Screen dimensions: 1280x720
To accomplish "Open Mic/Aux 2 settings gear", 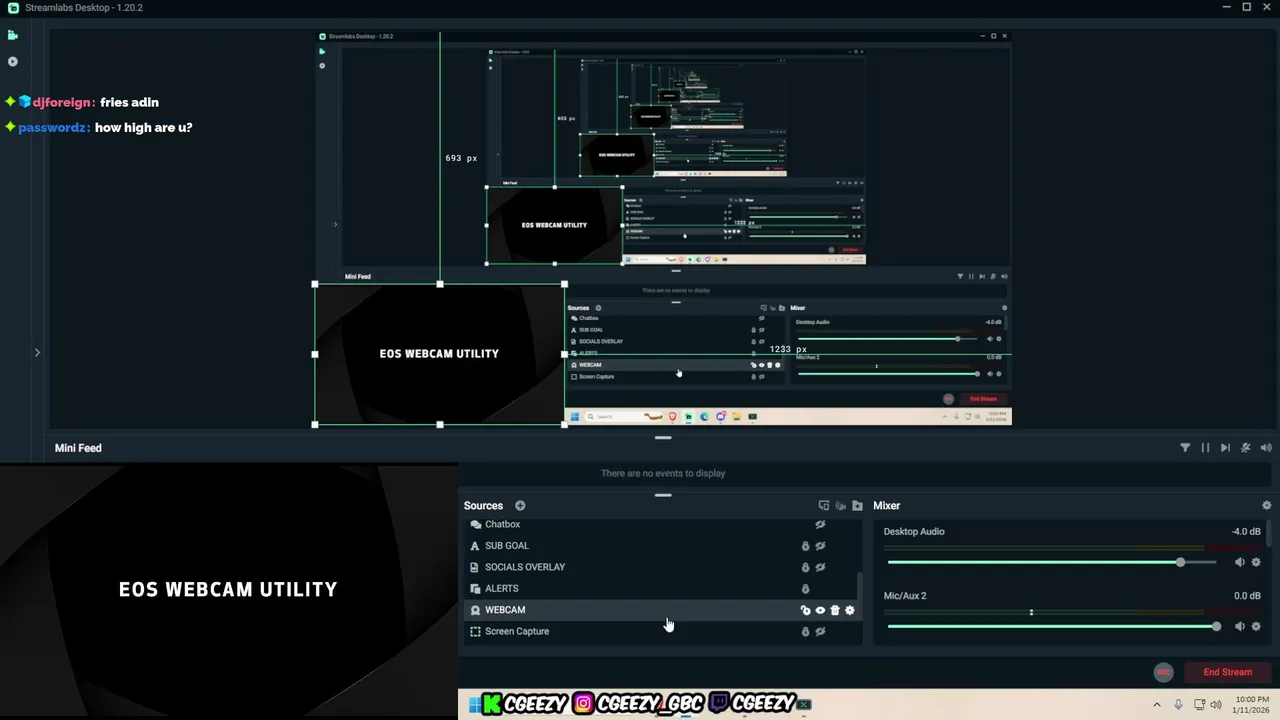I will (x=1257, y=626).
